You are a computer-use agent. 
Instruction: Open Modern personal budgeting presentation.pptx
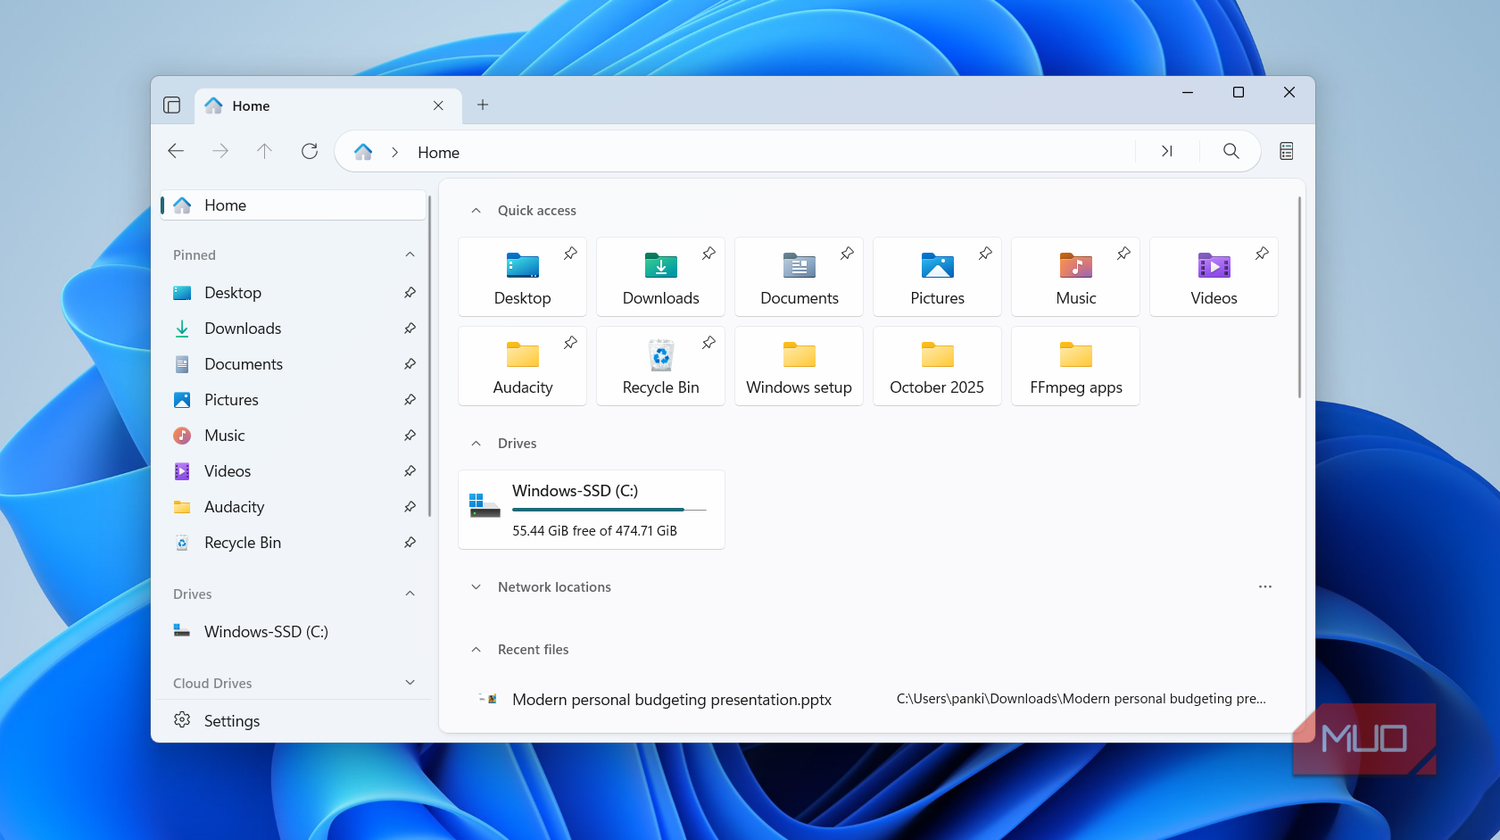[672, 700]
